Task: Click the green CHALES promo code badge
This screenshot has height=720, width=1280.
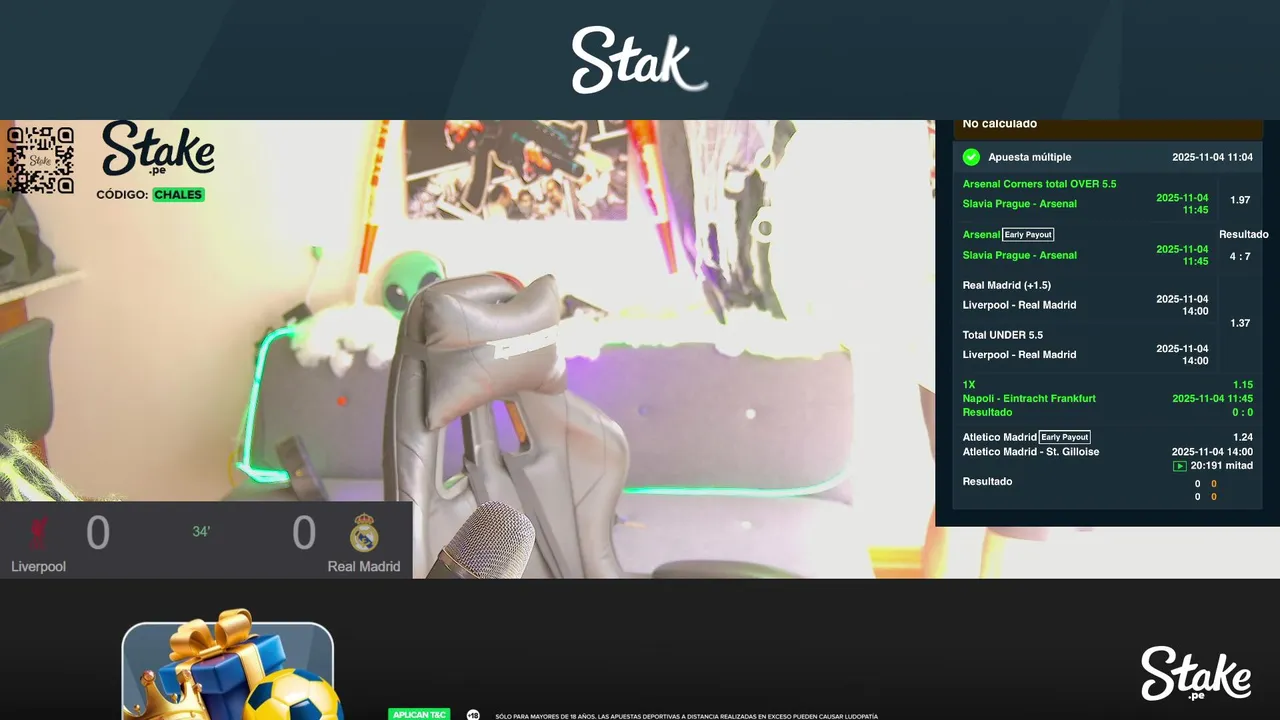Action: [178, 195]
